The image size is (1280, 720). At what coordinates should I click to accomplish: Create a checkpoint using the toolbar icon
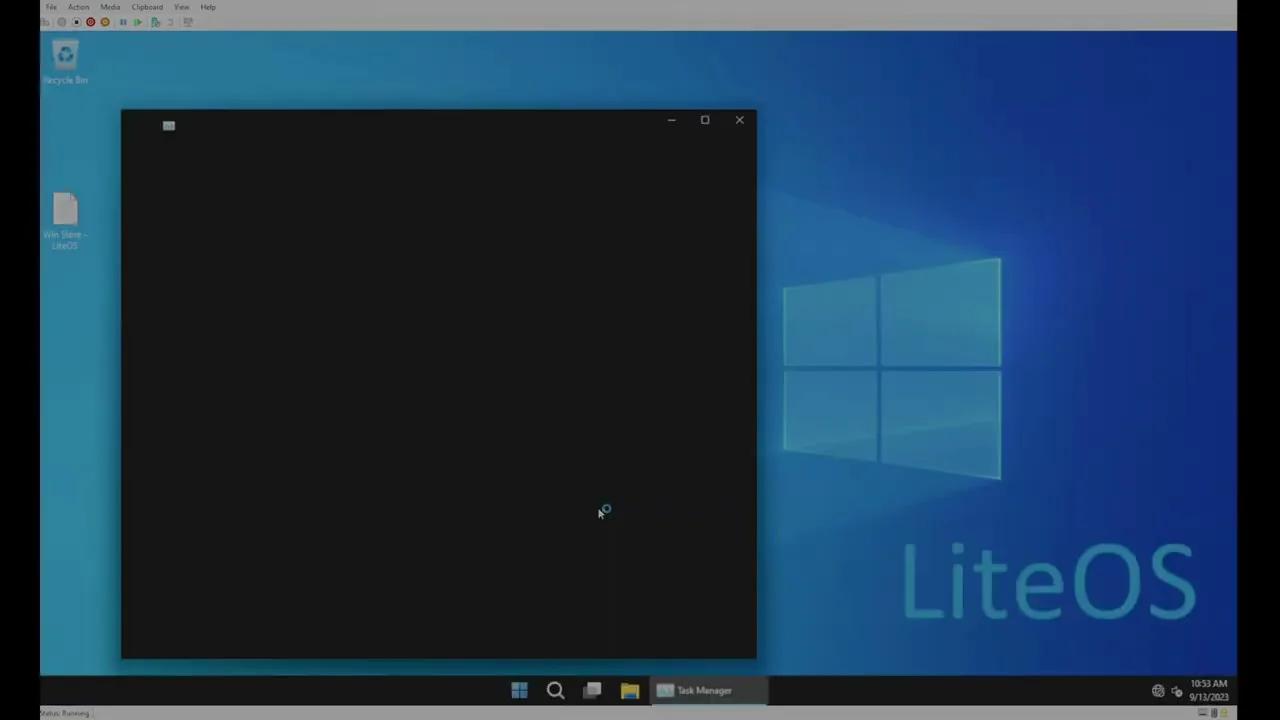[155, 22]
